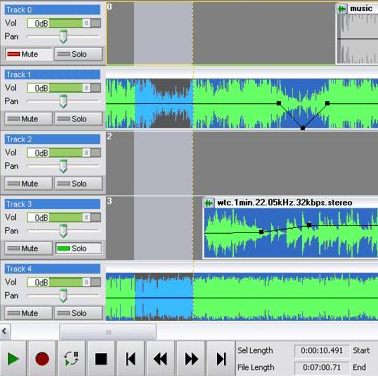Click Track 4 volume slider
The height and width of the screenshot is (376, 378).
coord(63,282)
